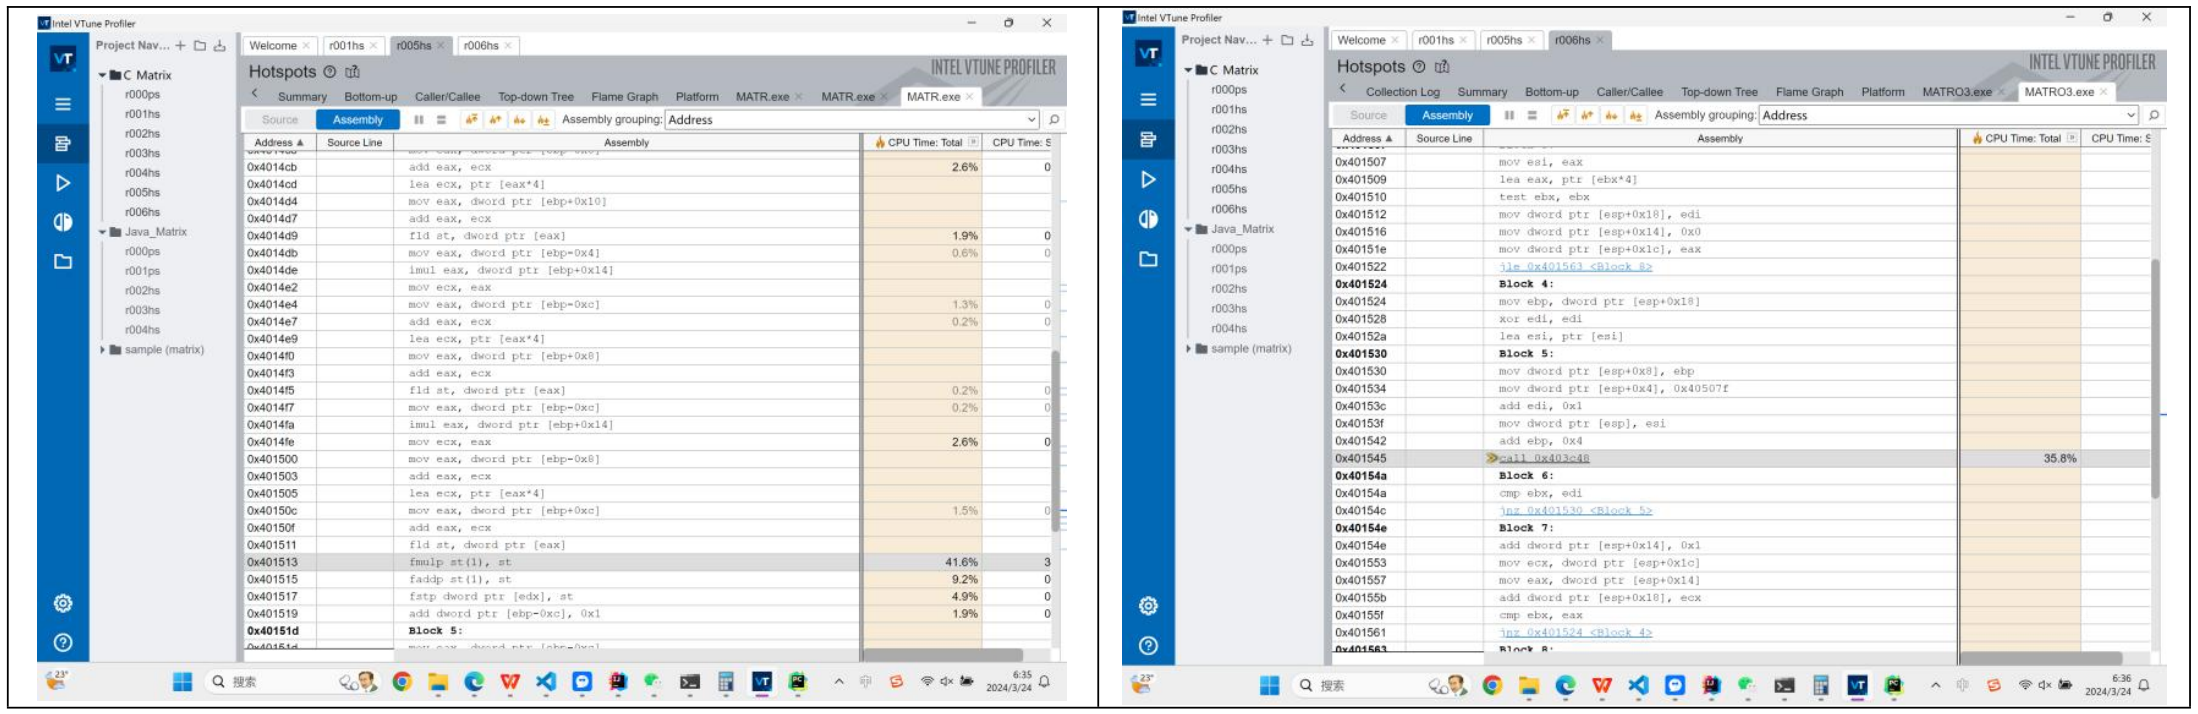Expand sample (matrix) project in left window

click(102, 350)
